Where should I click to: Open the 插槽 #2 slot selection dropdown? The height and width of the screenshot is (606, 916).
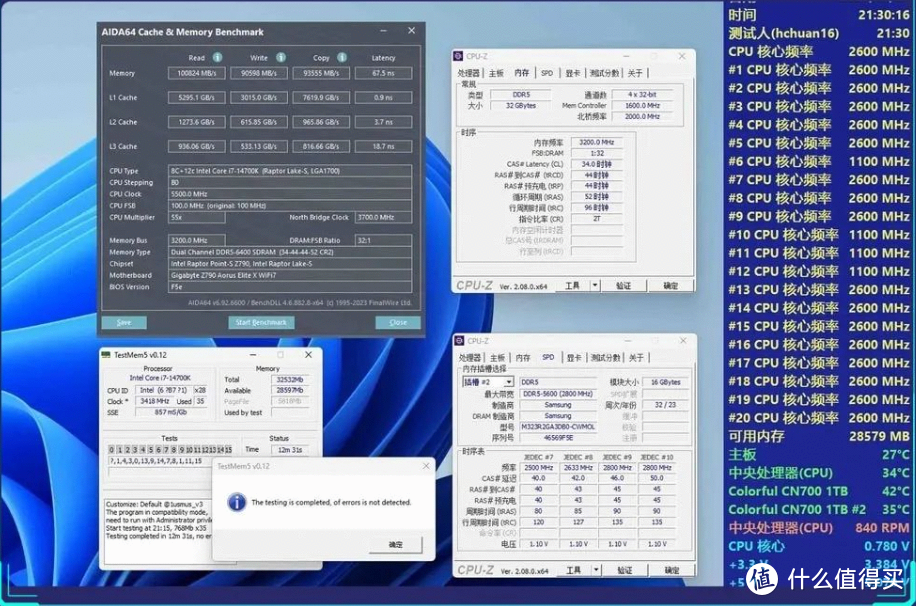point(508,382)
